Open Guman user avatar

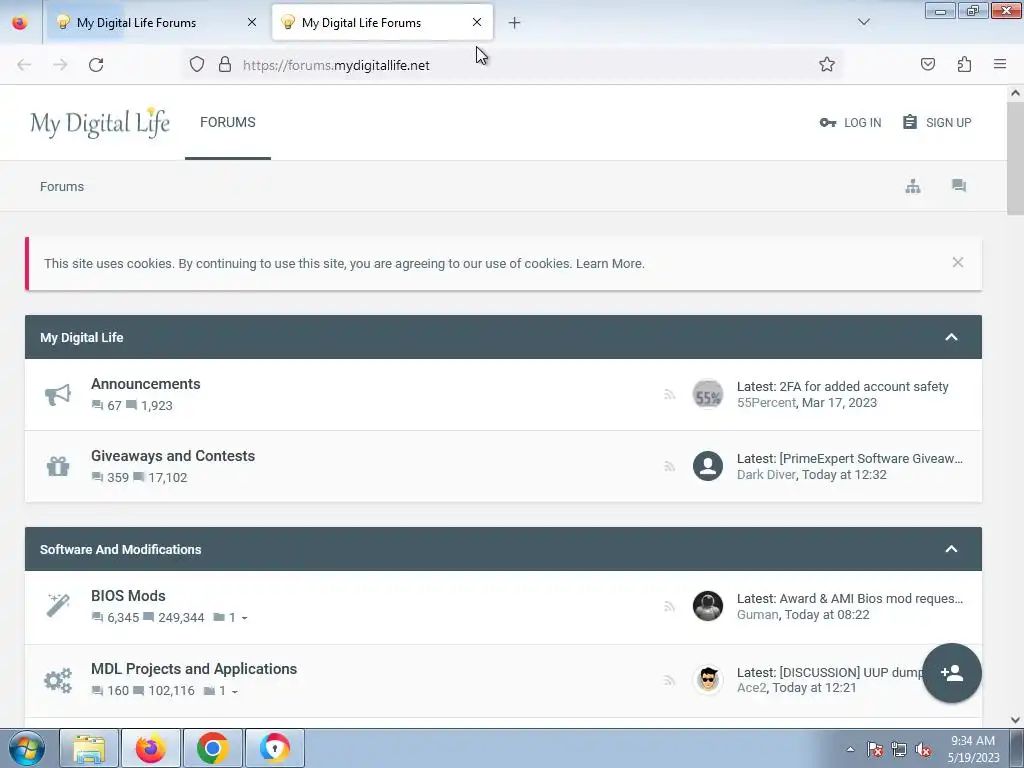coord(708,606)
